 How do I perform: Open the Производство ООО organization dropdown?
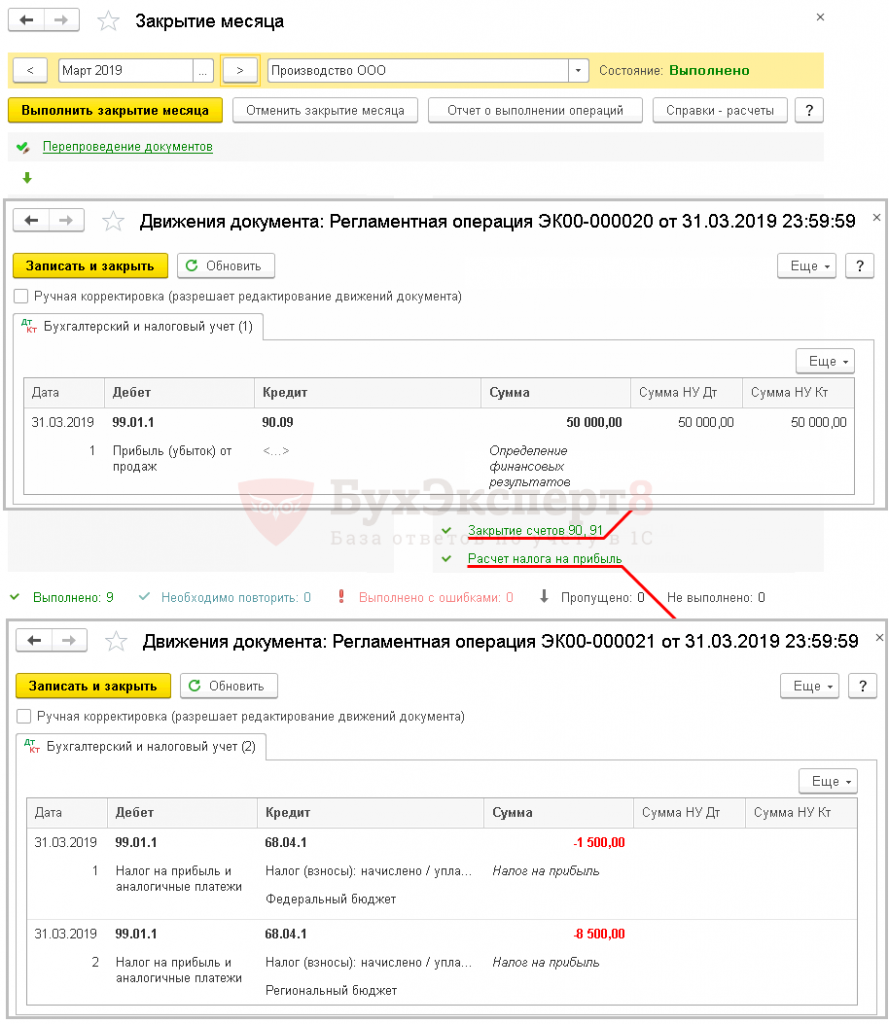(x=577, y=70)
